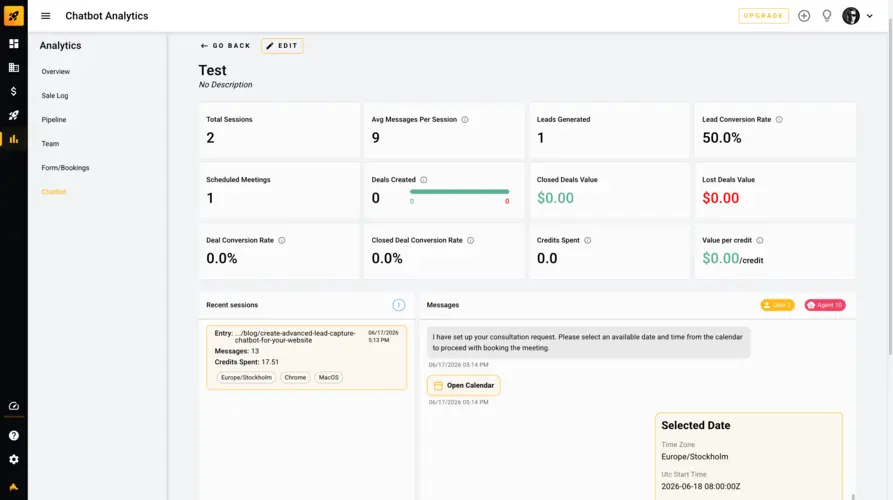Click the UPGRADE button
The width and height of the screenshot is (893, 500).
763,16
